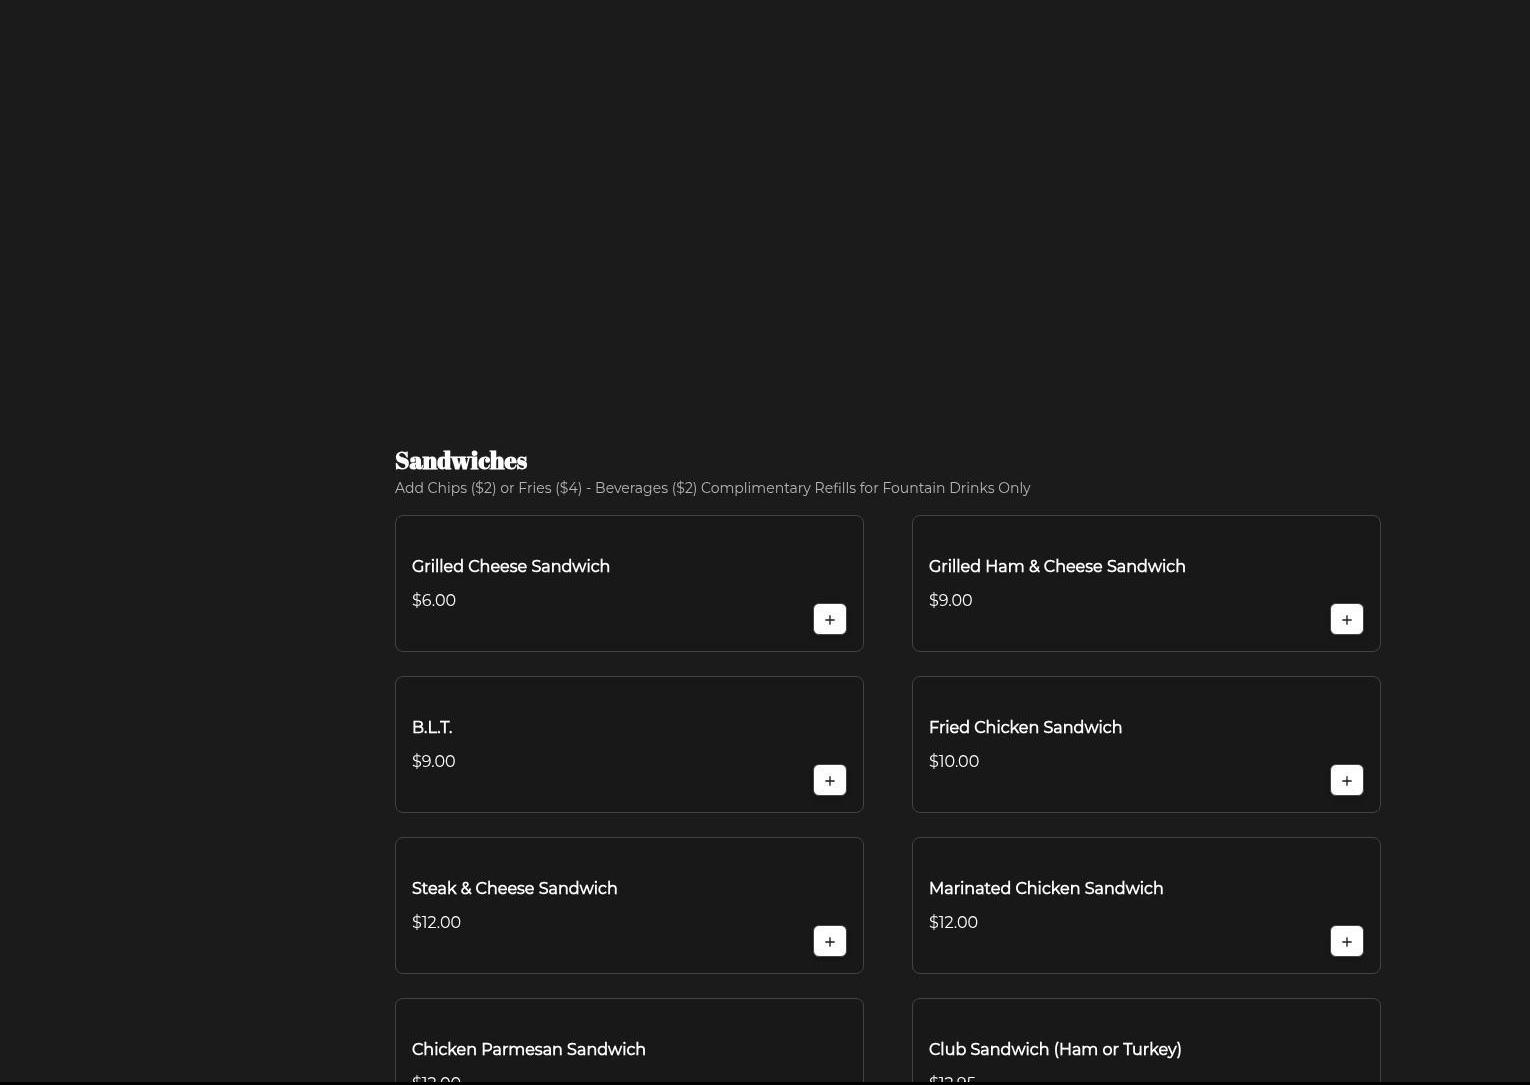This screenshot has height=1085, width=1530.
Task: Open Grilled Ham & Cheese Sandwich title
Action: click(x=1056, y=567)
